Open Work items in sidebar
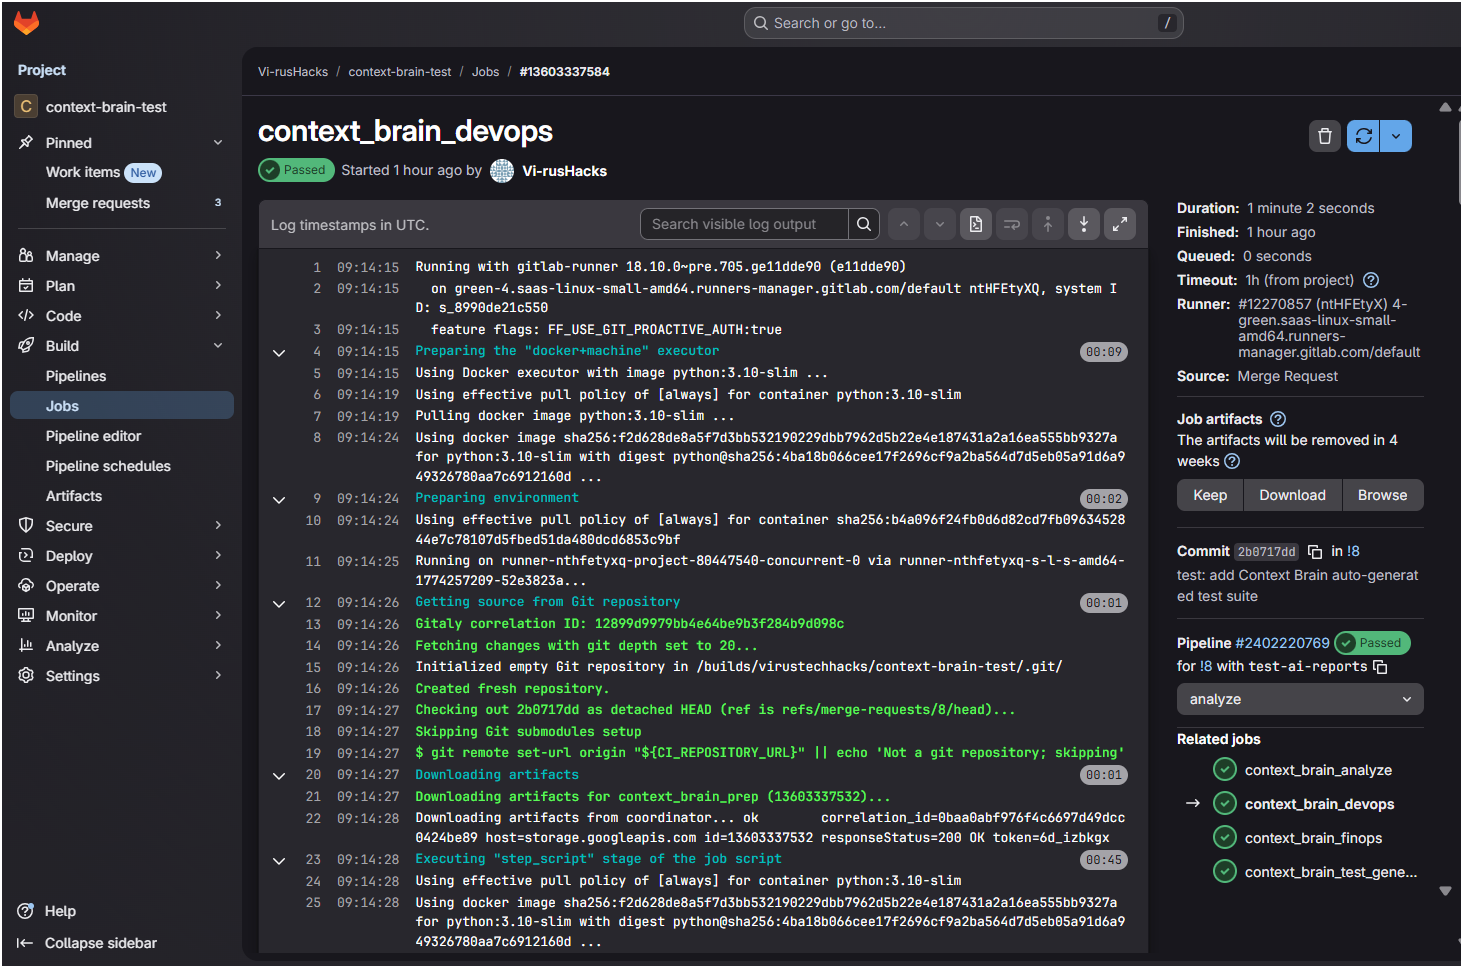The width and height of the screenshot is (1463, 968). click(x=122, y=173)
